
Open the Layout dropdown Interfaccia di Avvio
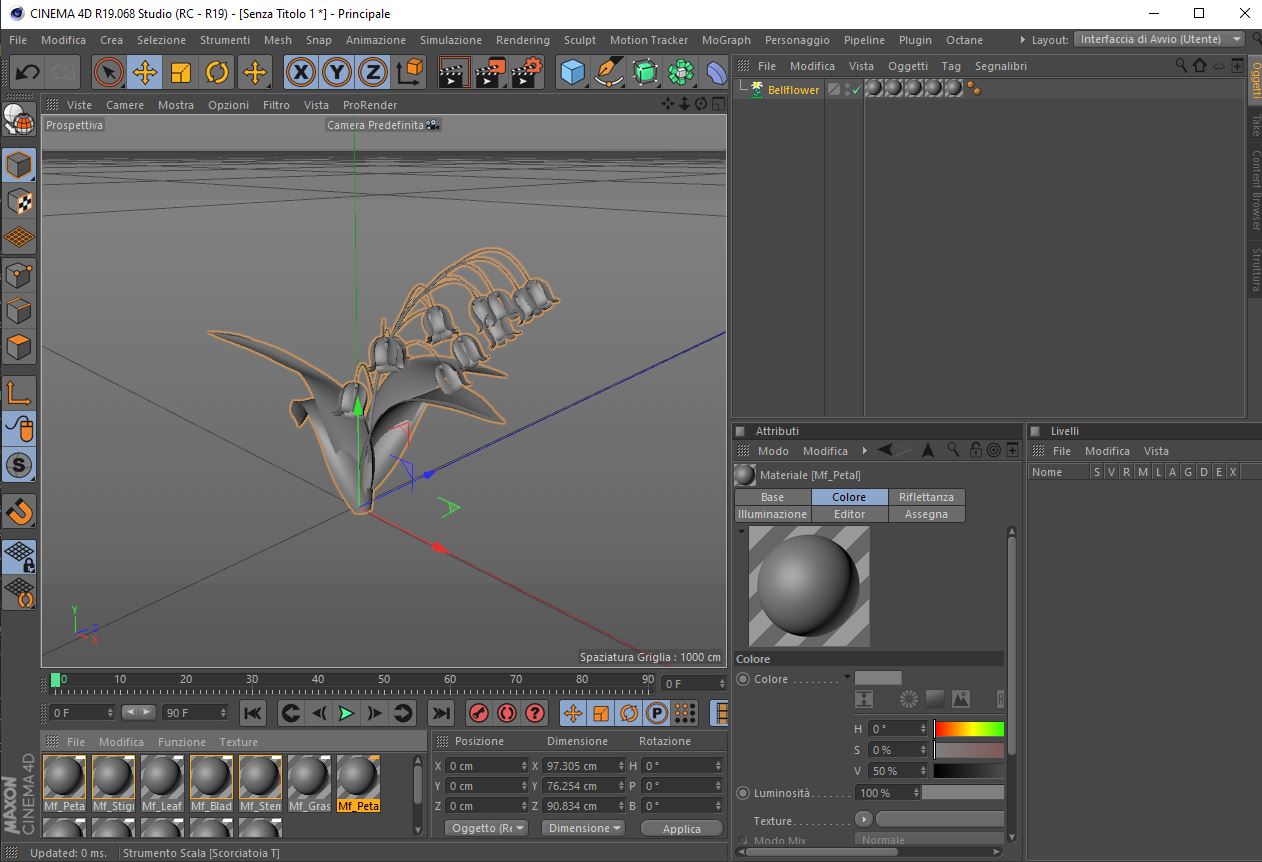pyautogui.click(x=1160, y=39)
